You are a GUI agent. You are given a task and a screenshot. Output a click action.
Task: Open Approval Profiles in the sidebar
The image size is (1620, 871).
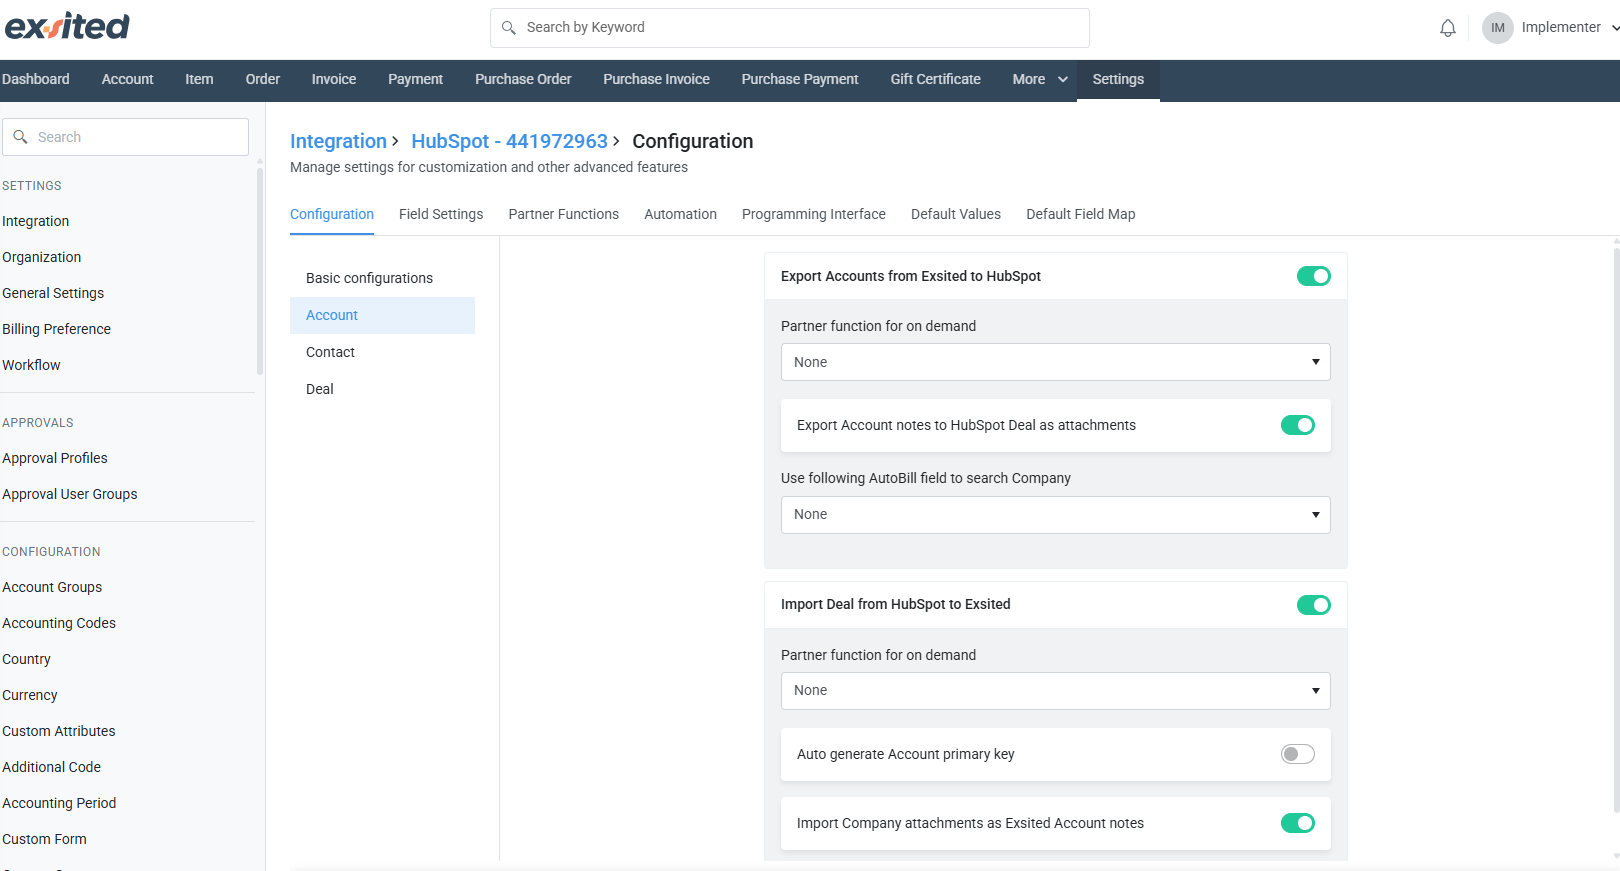click(x=55, y=458)
